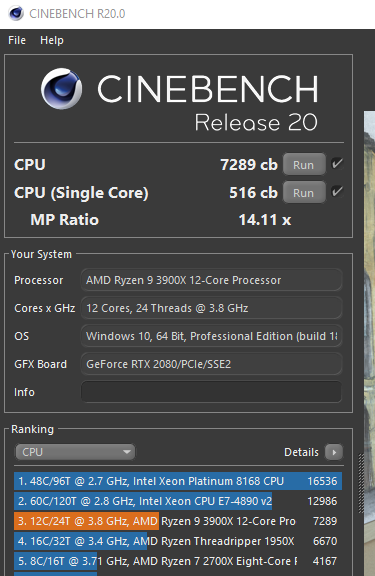The width and height of the screenshot is (375, 576).
Task: Click the Cinebench logo sphere in header
Action: [61, 89]
